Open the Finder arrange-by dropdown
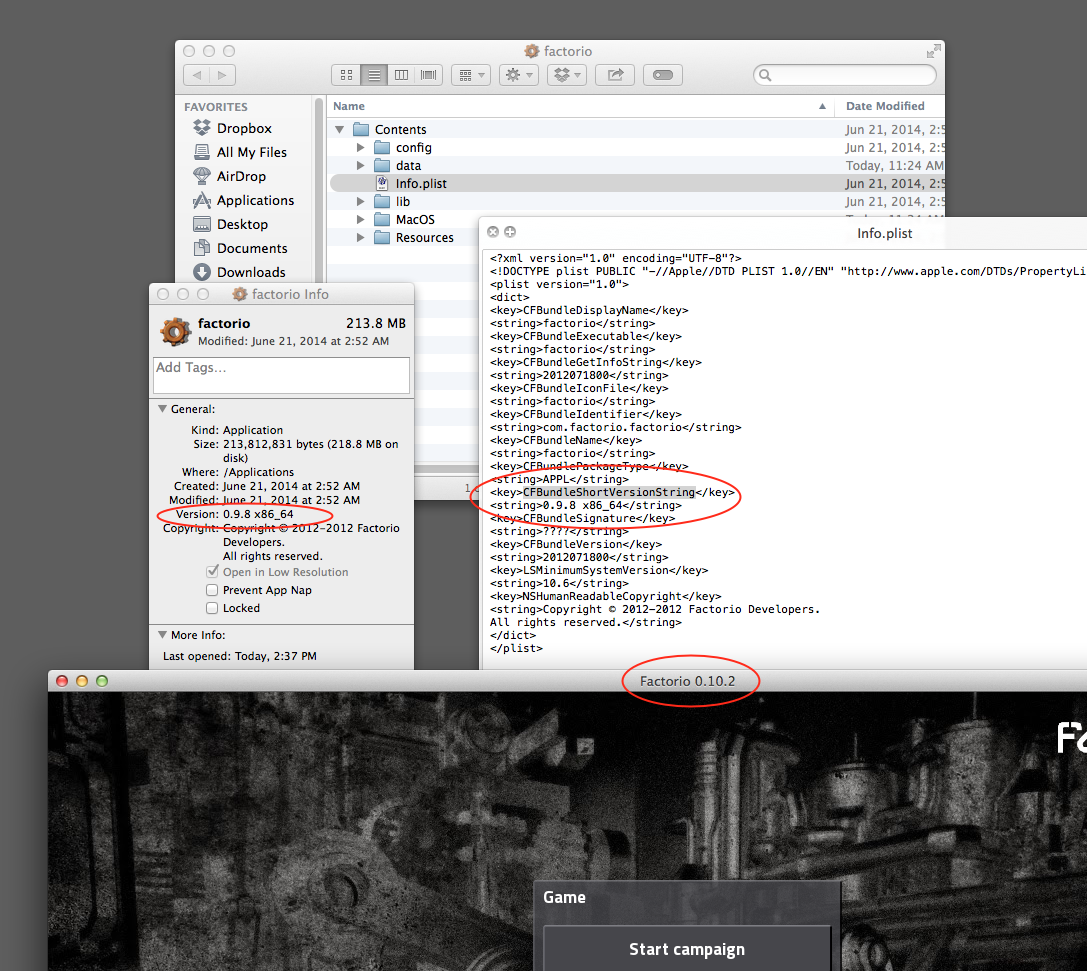1087x971 pixels. pos(471,75)
